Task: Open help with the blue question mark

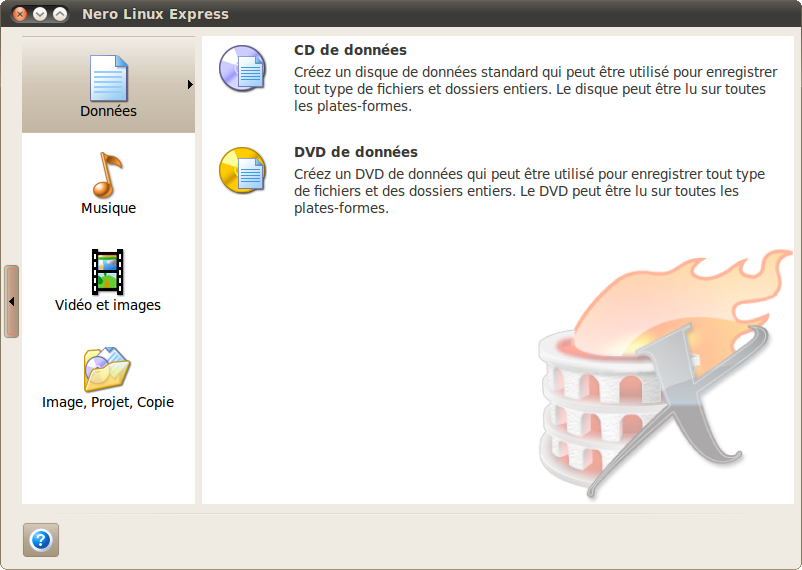Action: pyautogui.click(x=41, y=540)
